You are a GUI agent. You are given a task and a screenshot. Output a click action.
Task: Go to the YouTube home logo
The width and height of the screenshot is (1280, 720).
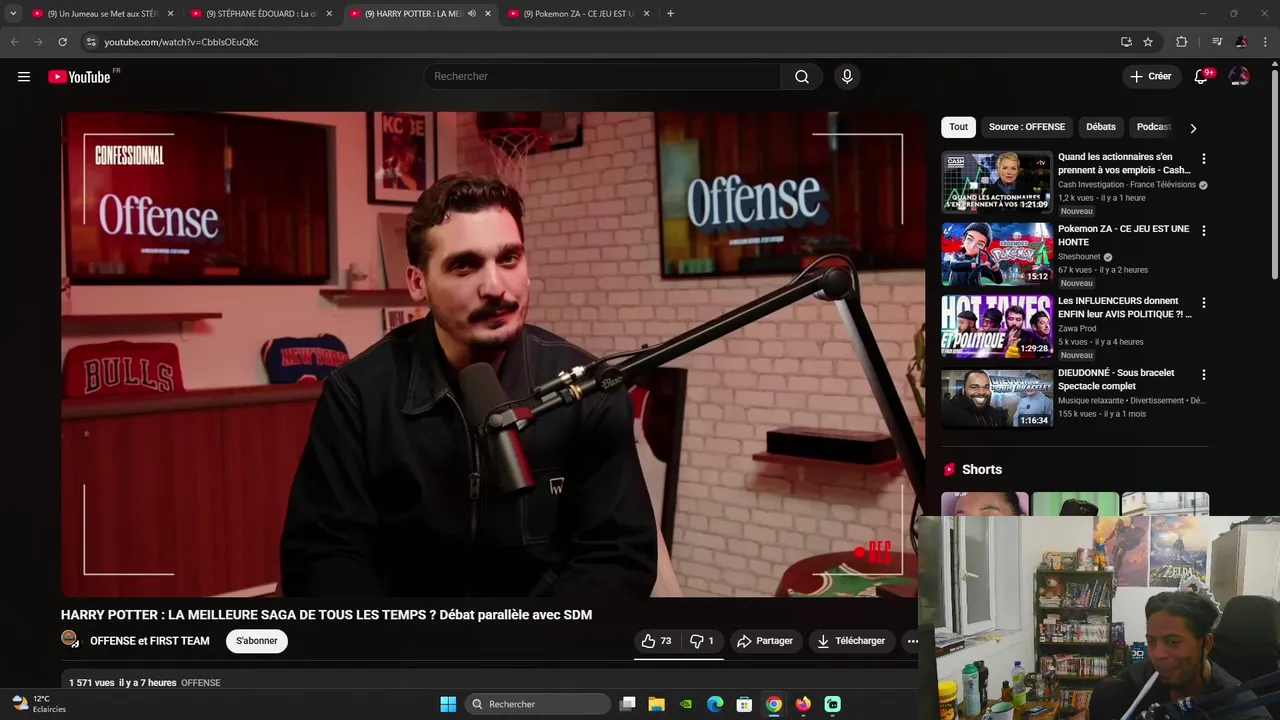tap(79, 77)
